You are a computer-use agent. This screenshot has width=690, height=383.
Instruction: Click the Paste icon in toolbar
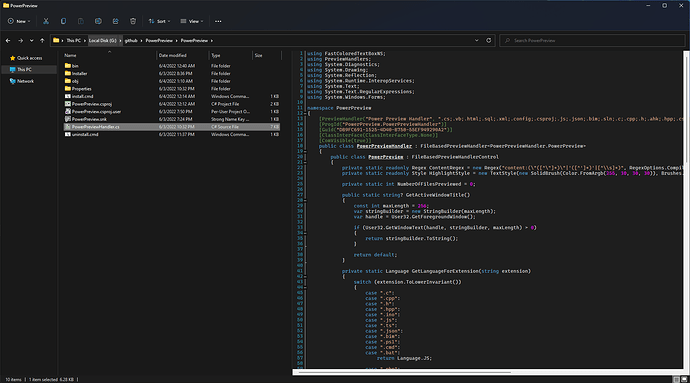pyautogui.click(x=81, y=21)
